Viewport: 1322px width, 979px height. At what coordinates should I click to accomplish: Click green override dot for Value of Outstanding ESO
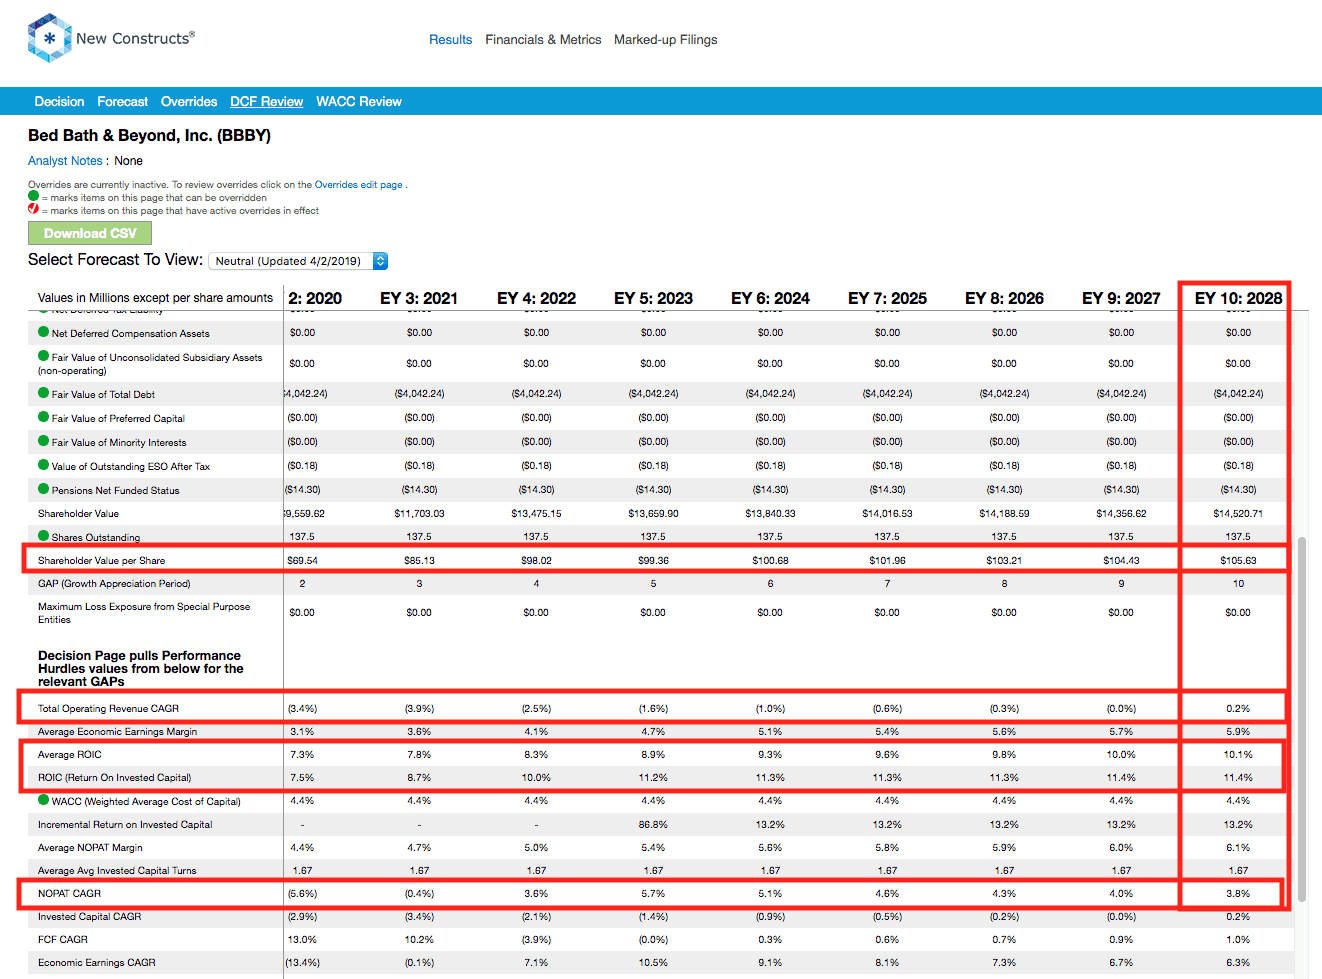click(43, 465)
